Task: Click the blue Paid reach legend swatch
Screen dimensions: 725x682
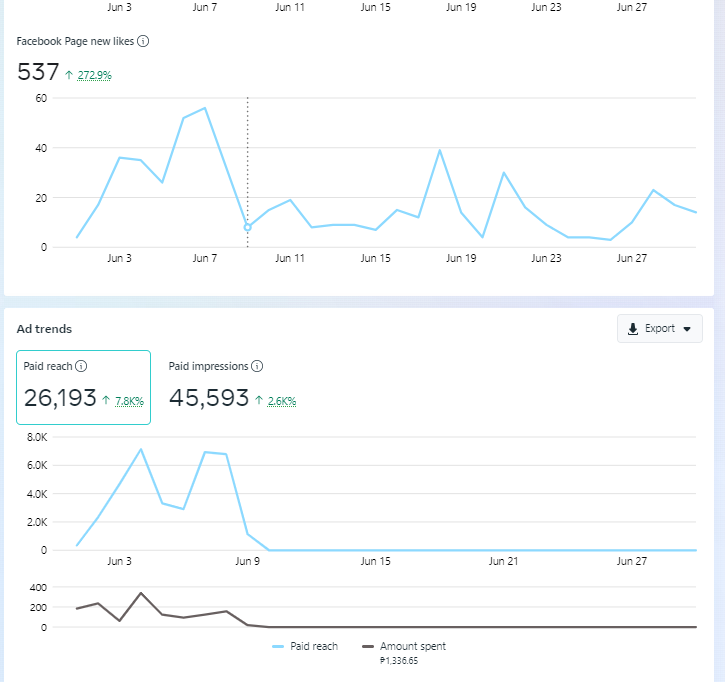Action: click(278, 647)
